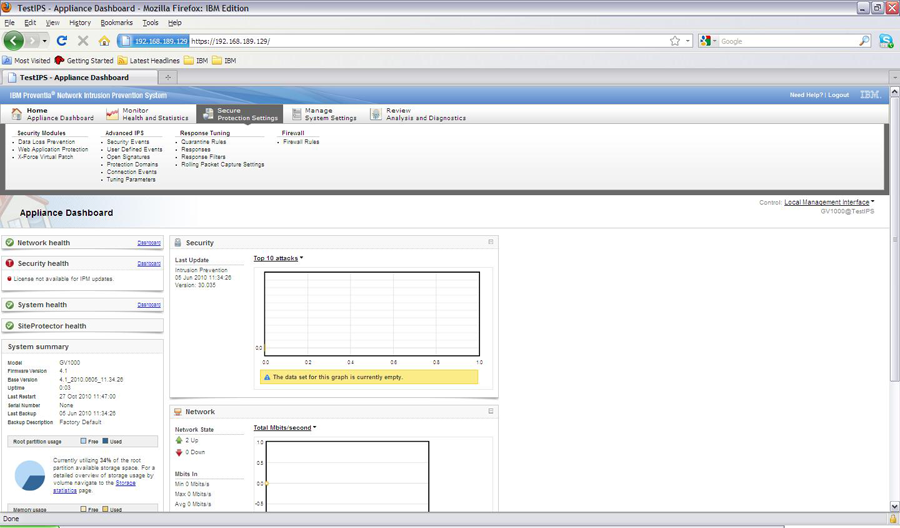Click the status bar padlock icon

pos(893,519)
